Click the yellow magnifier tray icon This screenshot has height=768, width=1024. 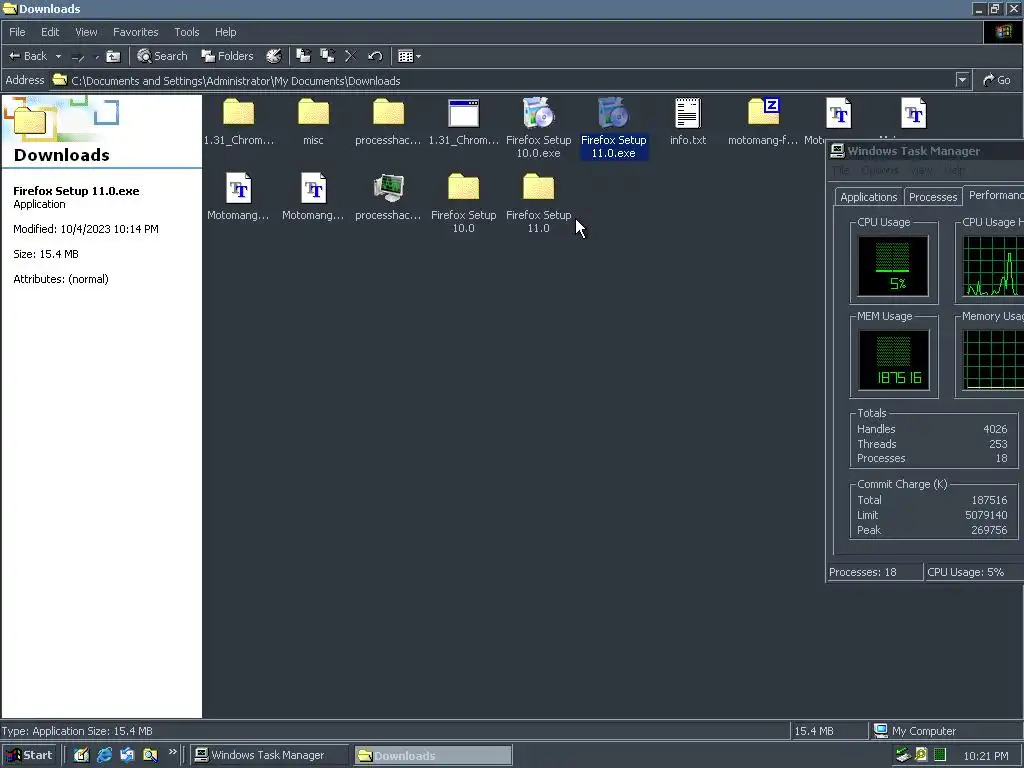tap(921, 755)
